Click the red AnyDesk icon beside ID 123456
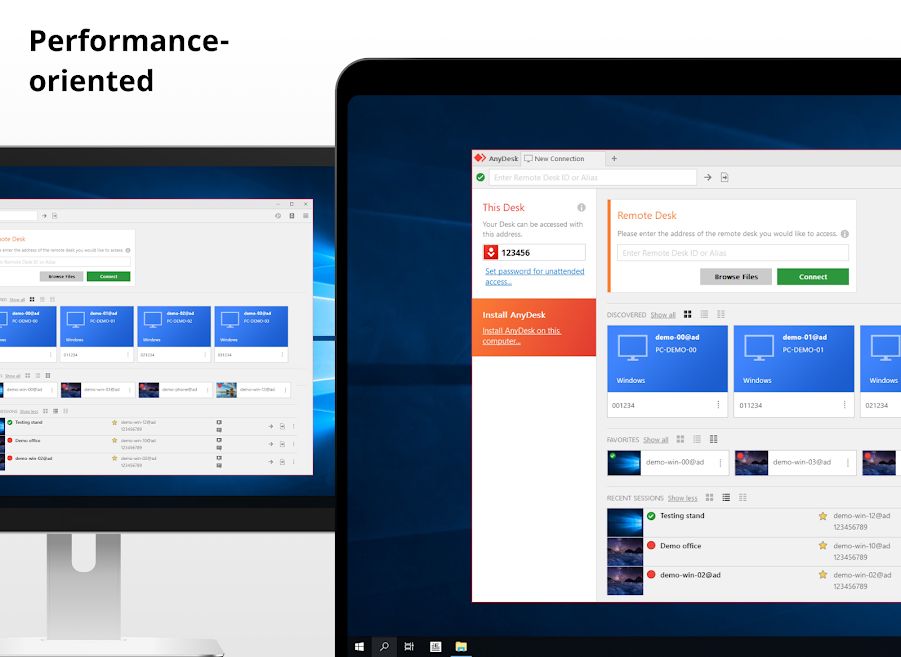The image size is (901, 657). tap(490, 253)
